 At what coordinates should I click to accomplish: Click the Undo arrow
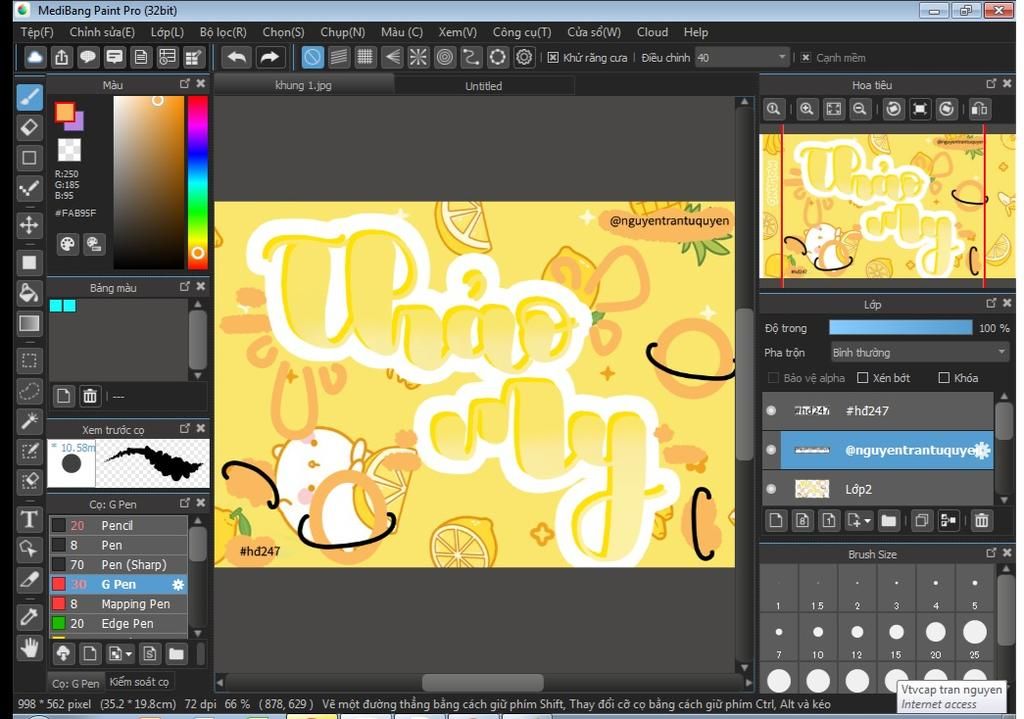(x=236, y=57)
